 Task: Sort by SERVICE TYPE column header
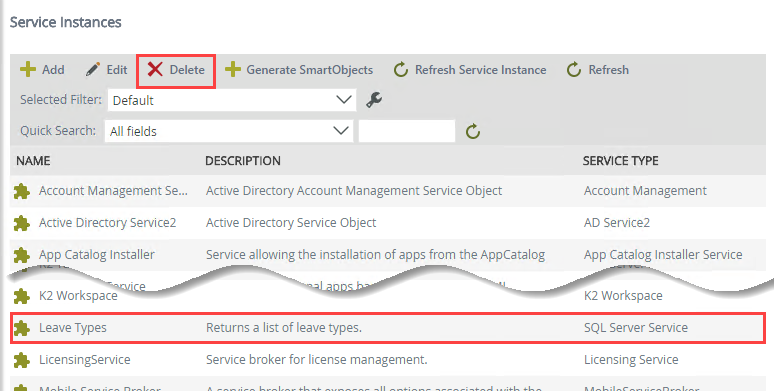(620, 161)
